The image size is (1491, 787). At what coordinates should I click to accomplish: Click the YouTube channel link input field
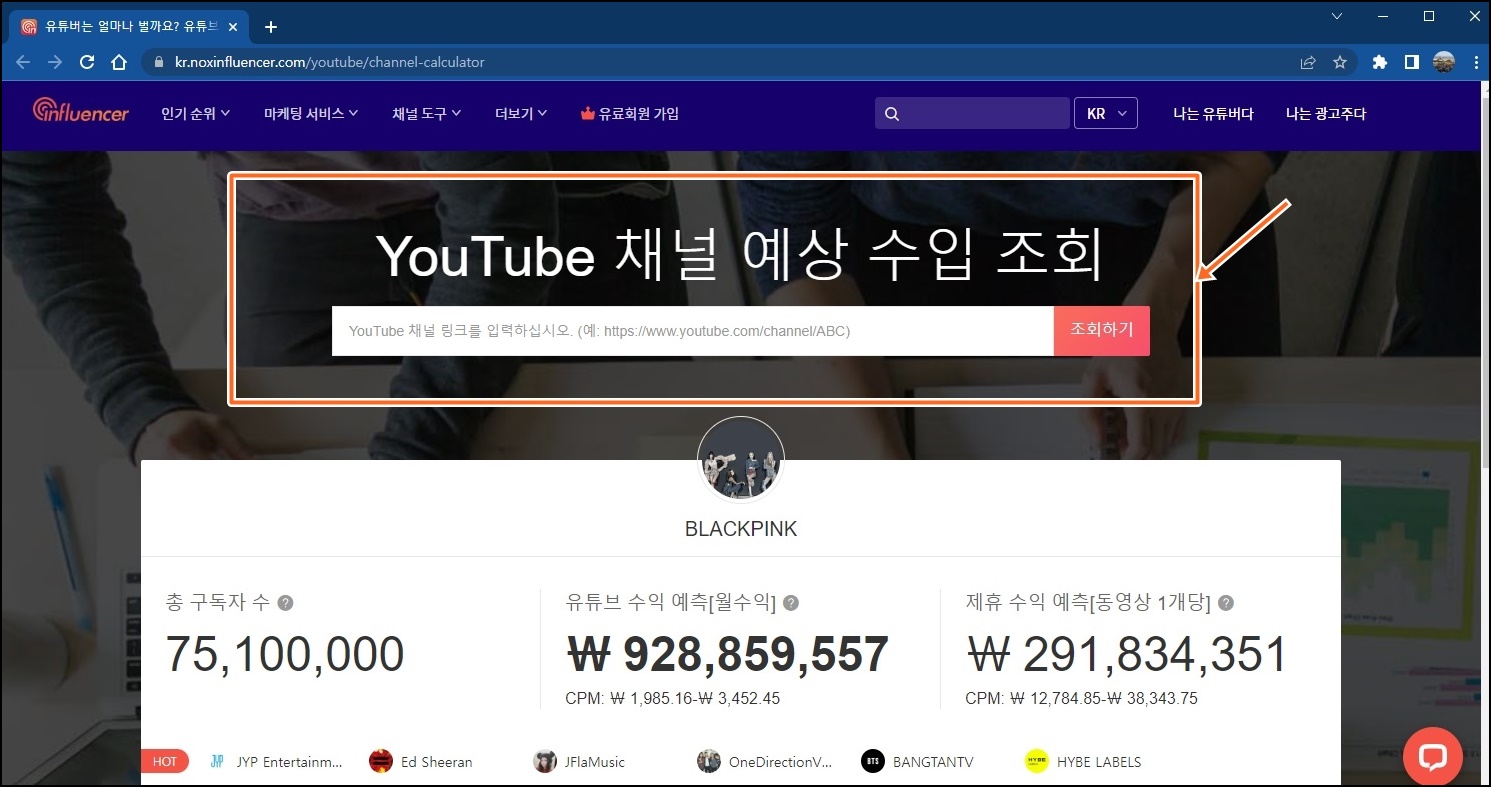coord(693,330)
